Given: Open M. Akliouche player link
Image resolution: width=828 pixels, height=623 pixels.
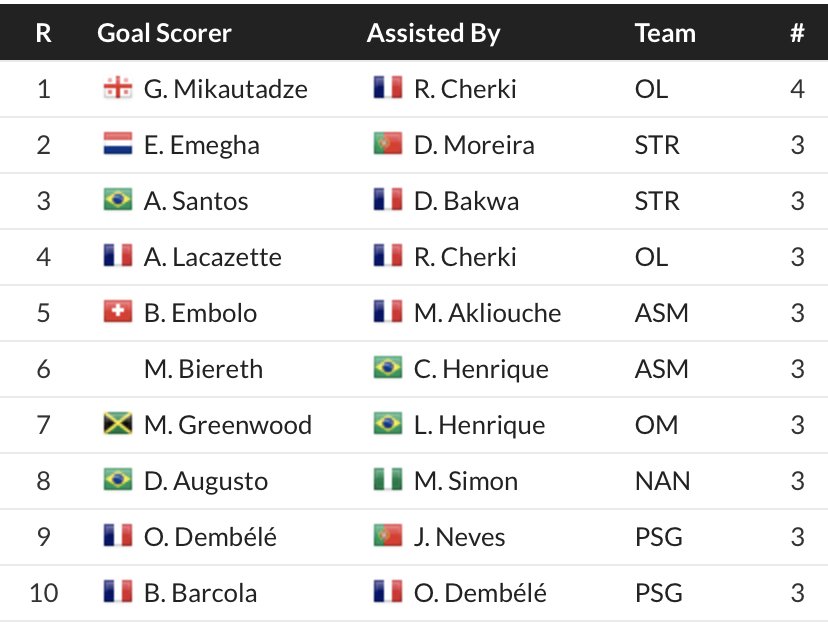Looking at the screenshot, I should tap(487, 313).
